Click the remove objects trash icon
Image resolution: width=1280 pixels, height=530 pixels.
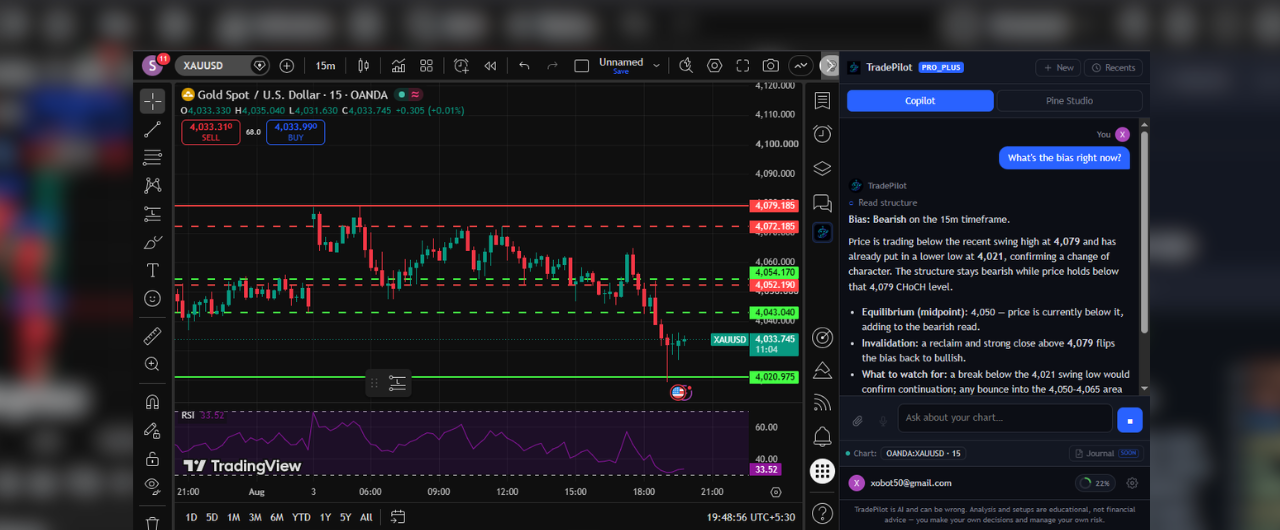(x=152, y=522)
